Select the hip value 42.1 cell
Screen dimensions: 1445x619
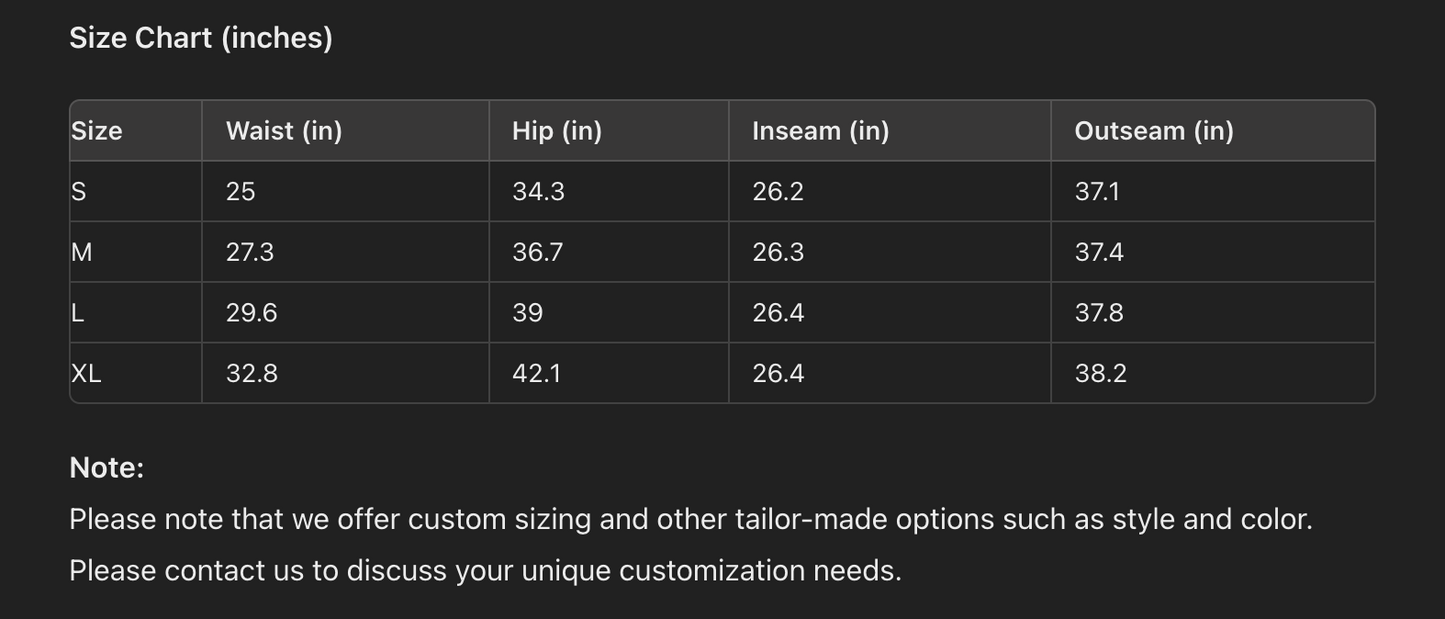[x=537, y=373]
